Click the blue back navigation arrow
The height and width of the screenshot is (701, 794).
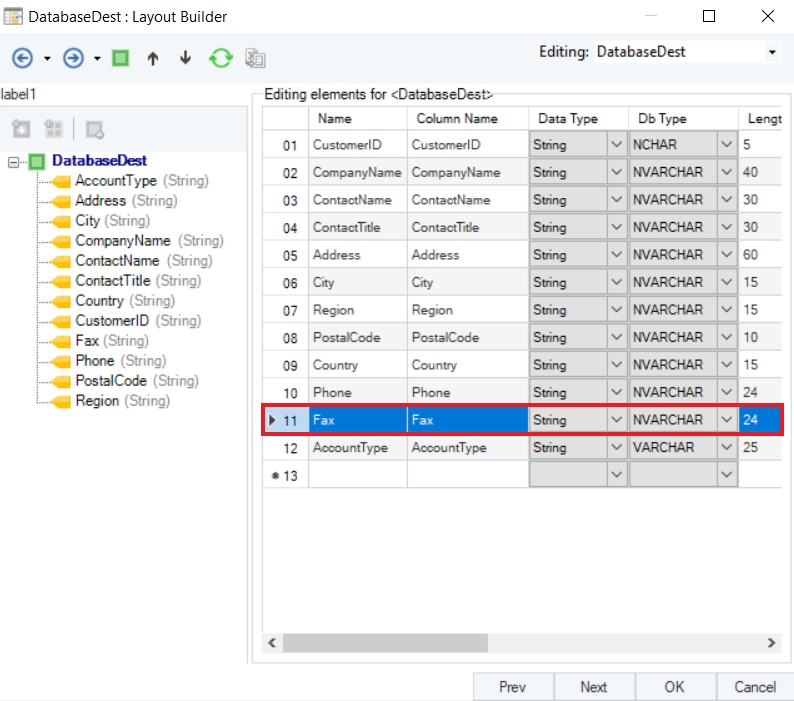click(x=23, y=58)
